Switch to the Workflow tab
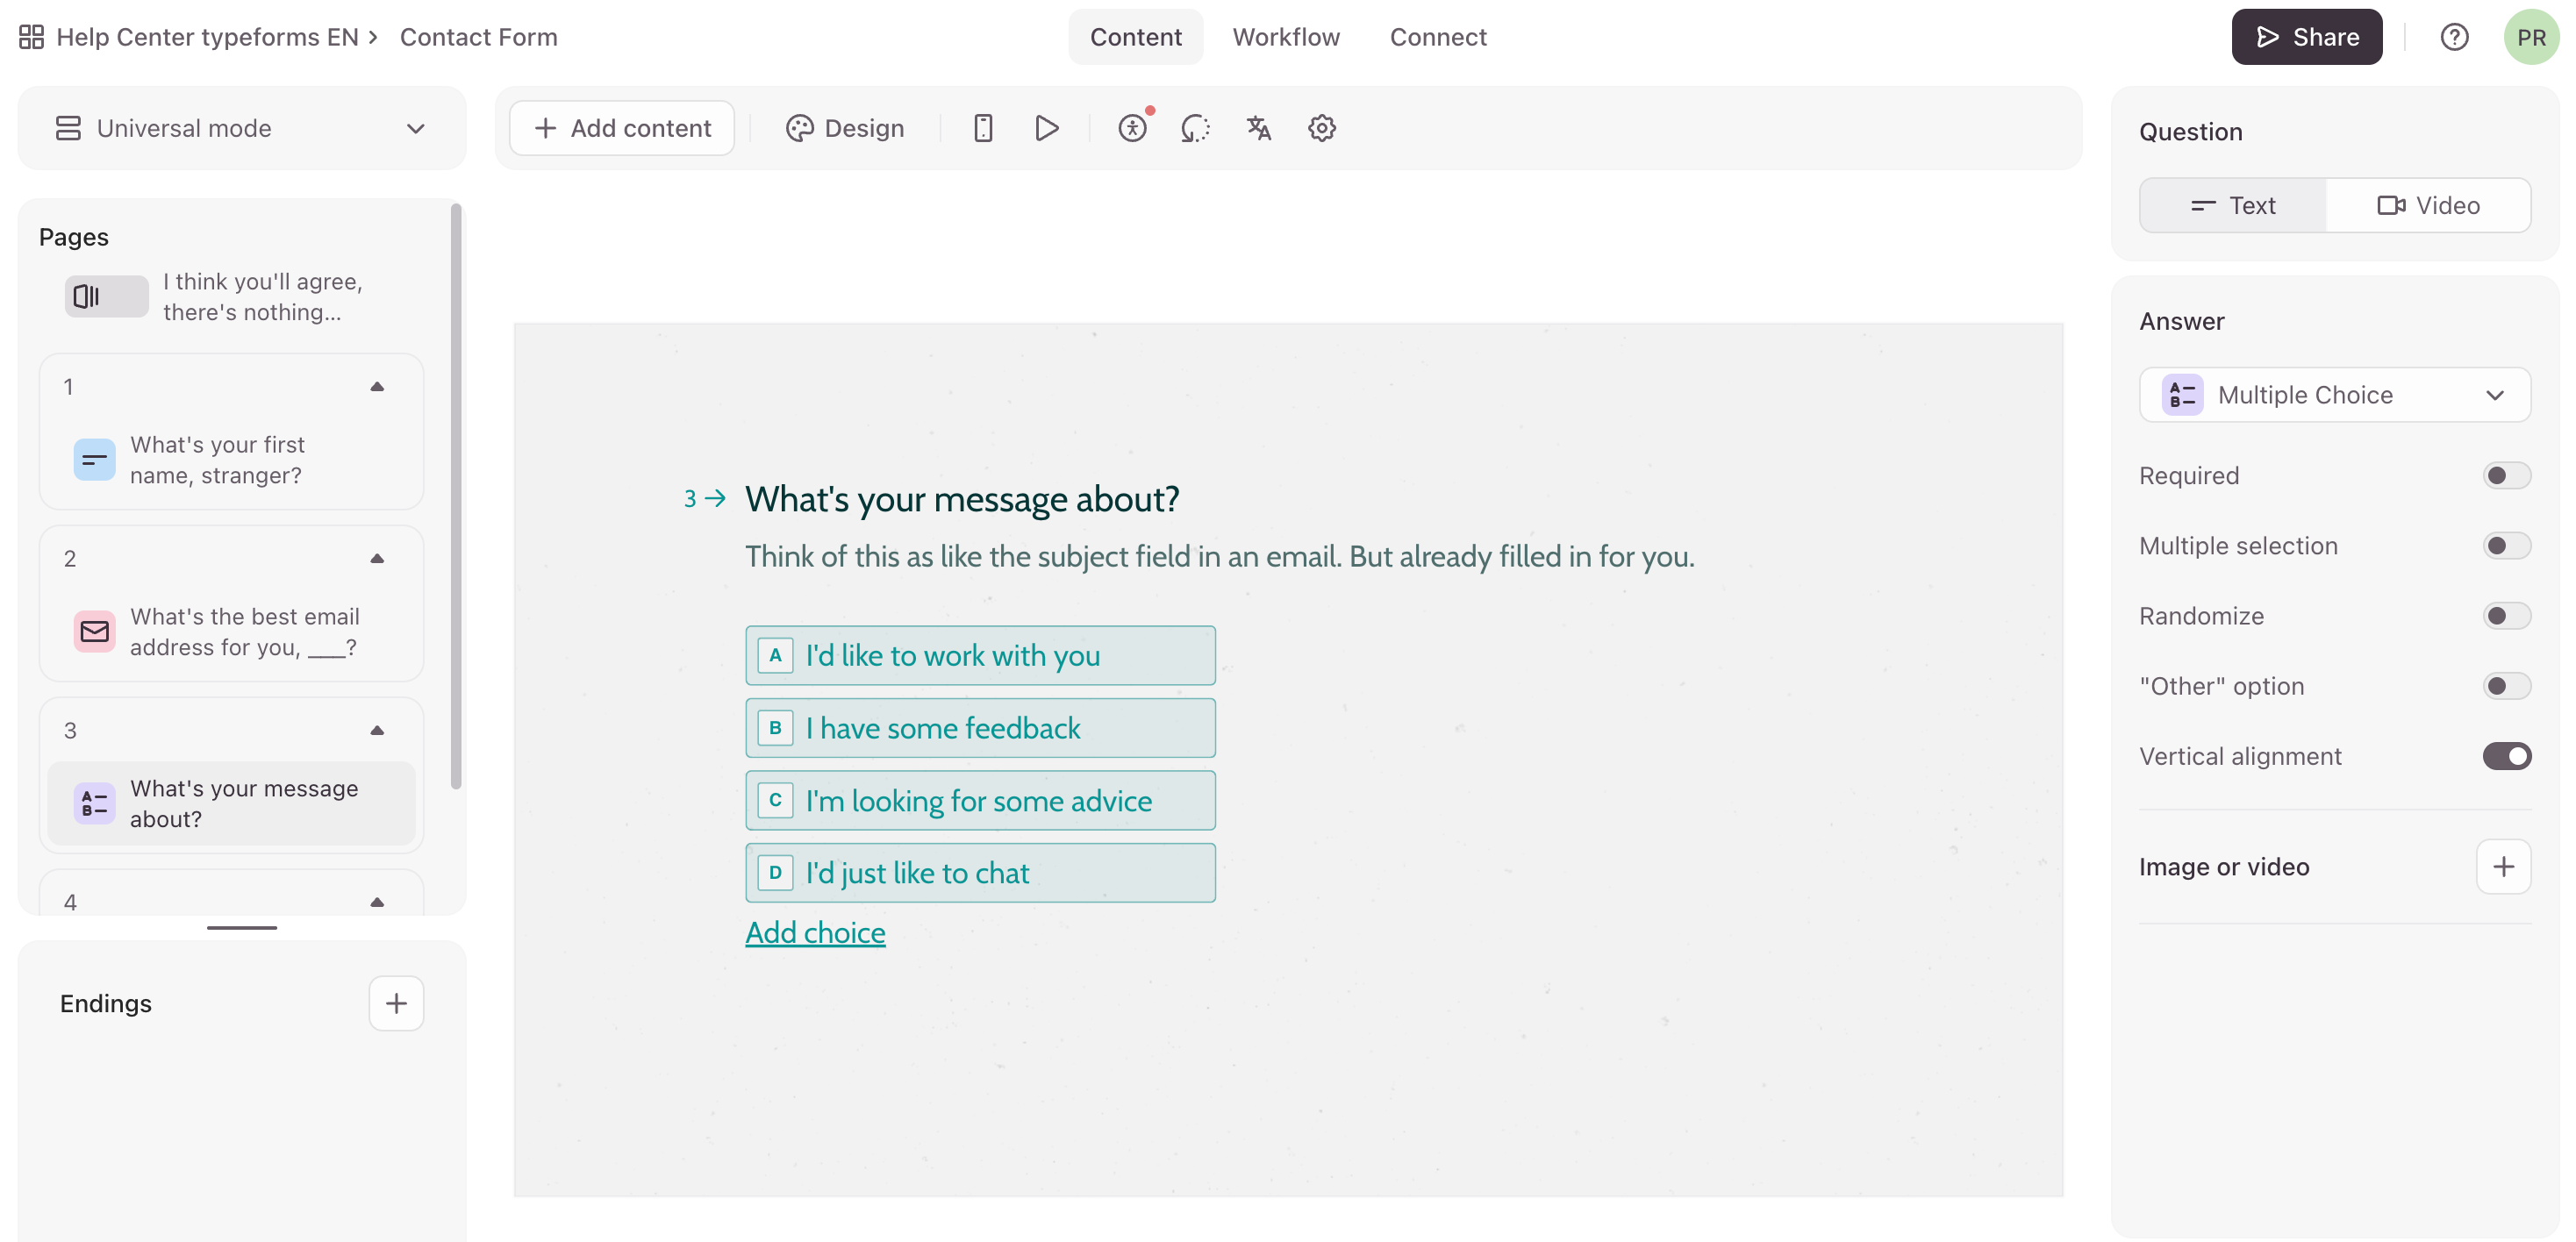This screenshot has height=1242, width=2576. tap(1285, 37)
